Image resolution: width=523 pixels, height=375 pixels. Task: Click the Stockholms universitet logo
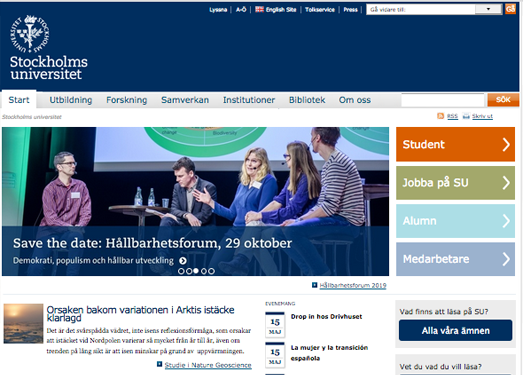pos(49,47)
